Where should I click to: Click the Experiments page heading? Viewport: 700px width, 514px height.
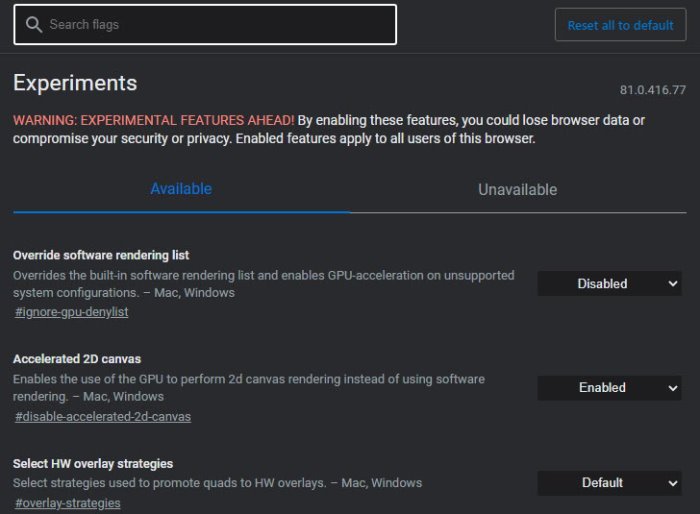pyautogui.click(x=75, y=83)
